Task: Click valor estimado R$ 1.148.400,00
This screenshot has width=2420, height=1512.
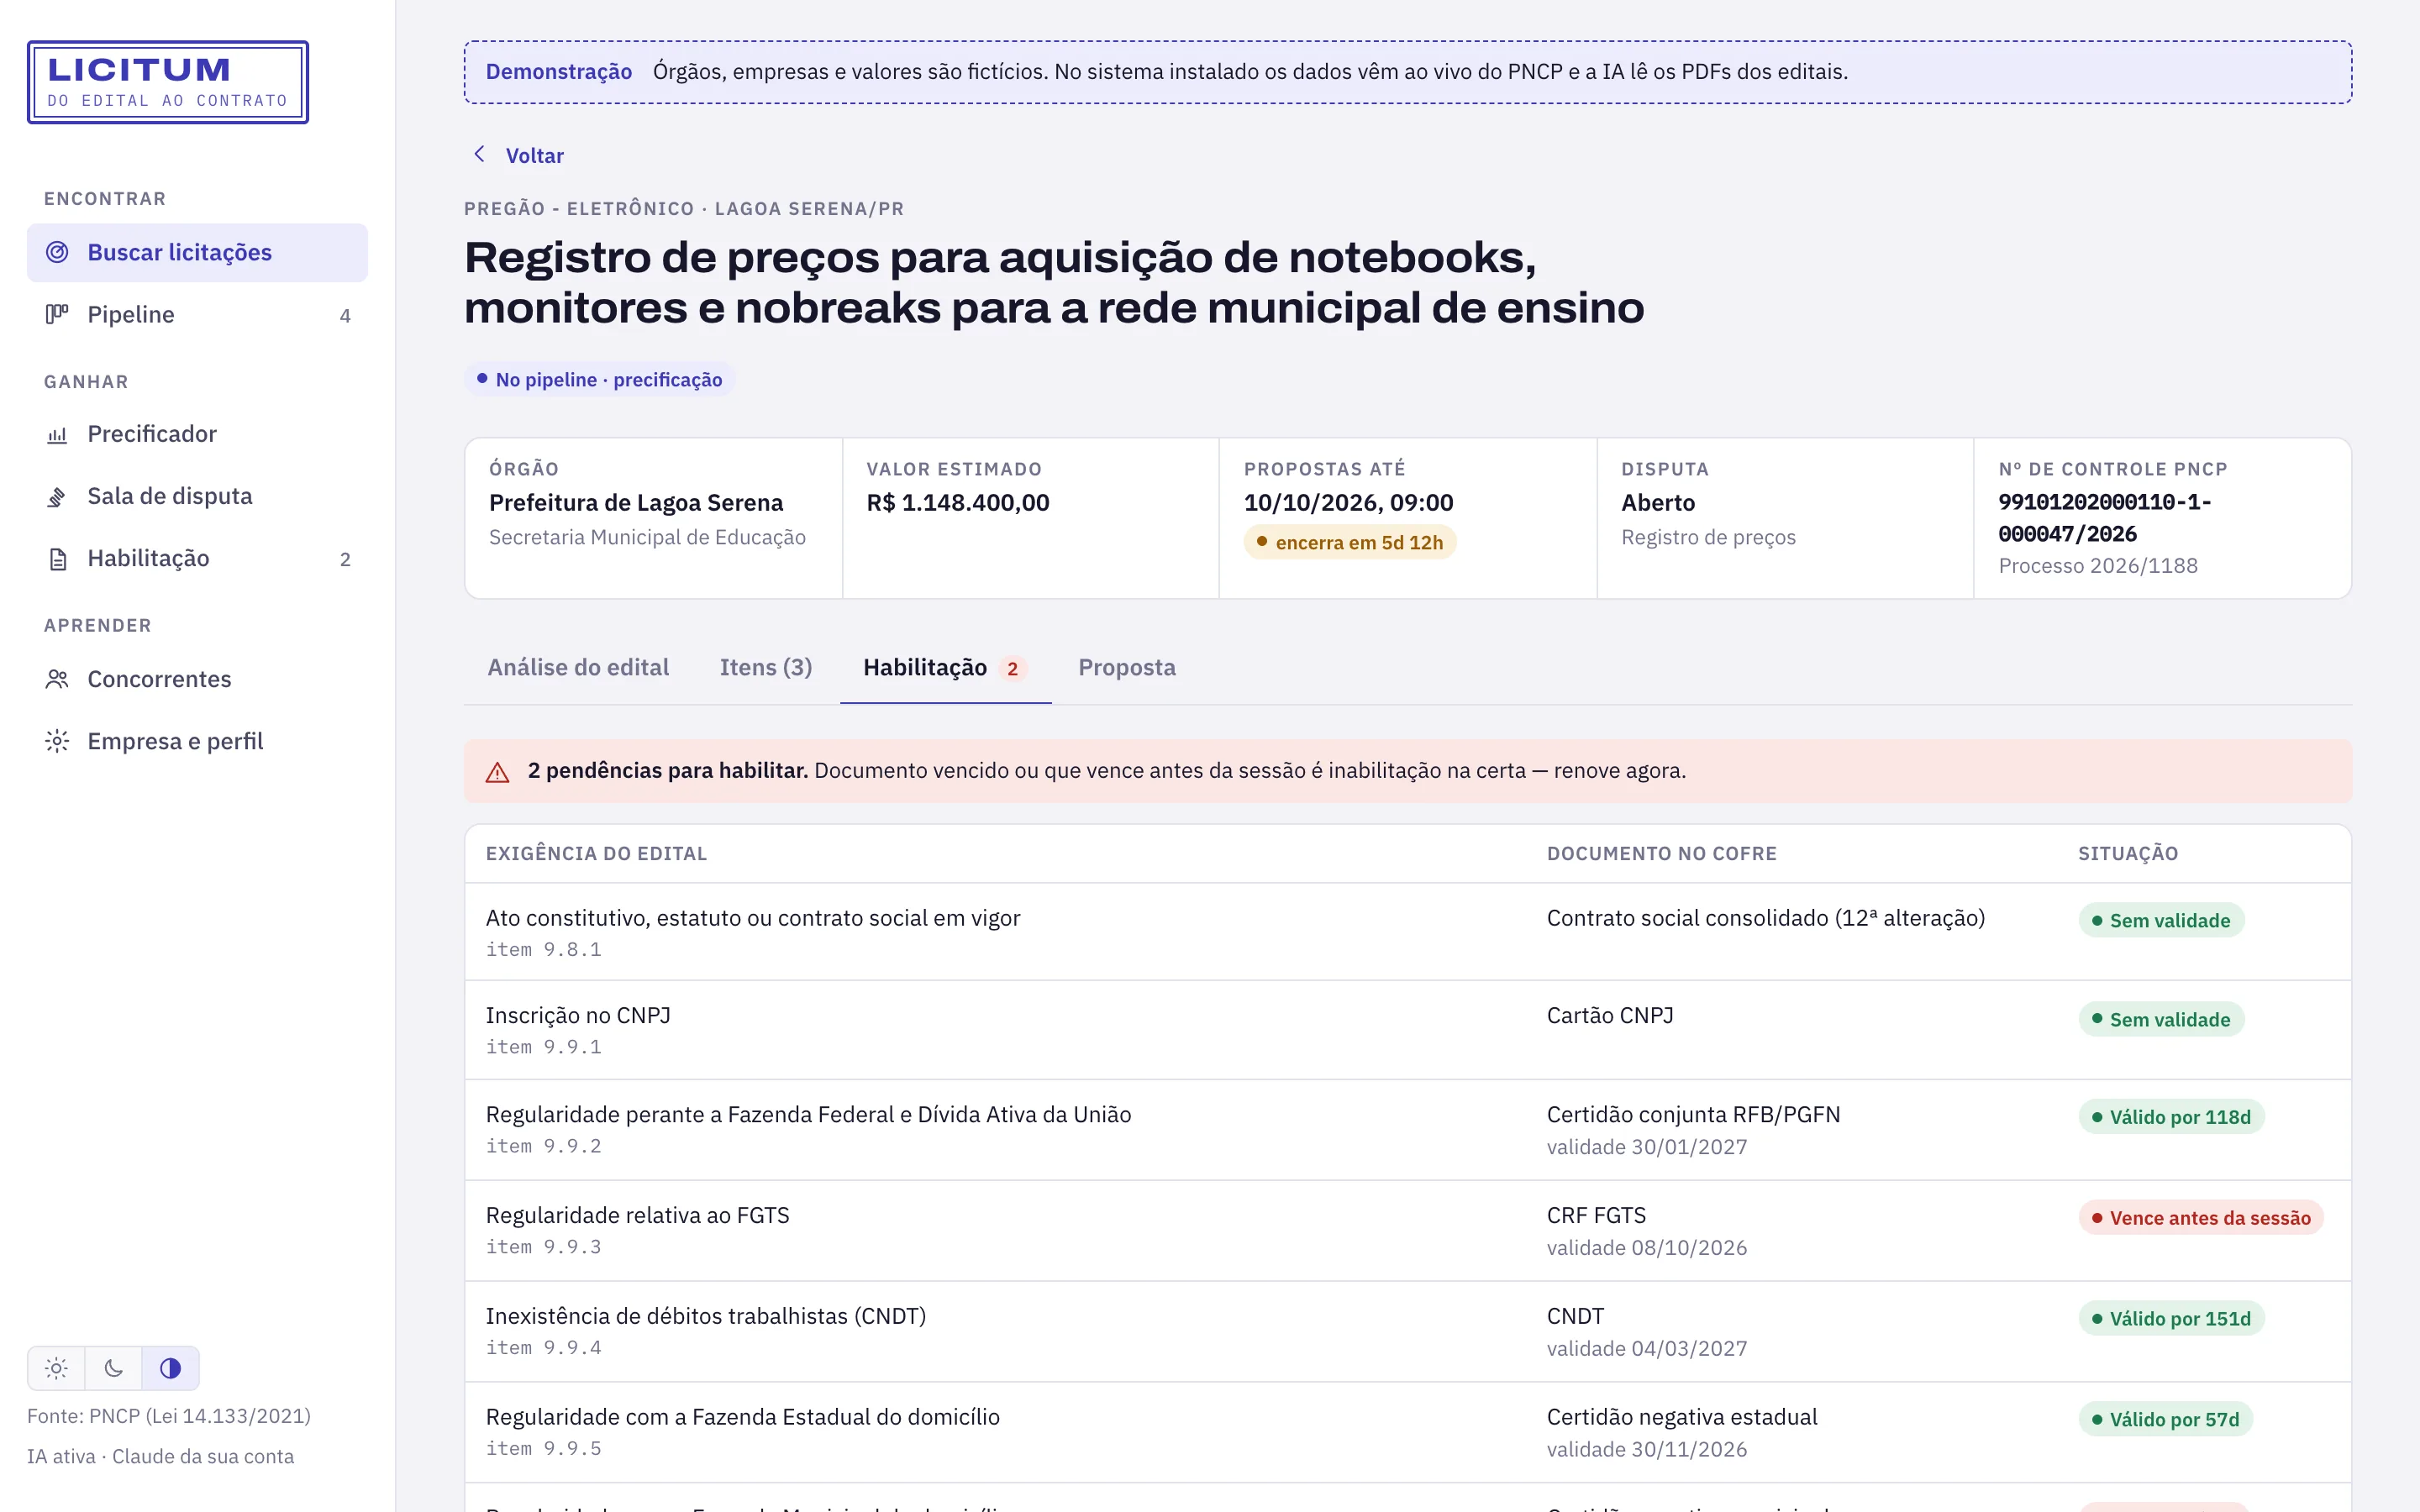Action: pyautogui.click(x=958, y=502)
